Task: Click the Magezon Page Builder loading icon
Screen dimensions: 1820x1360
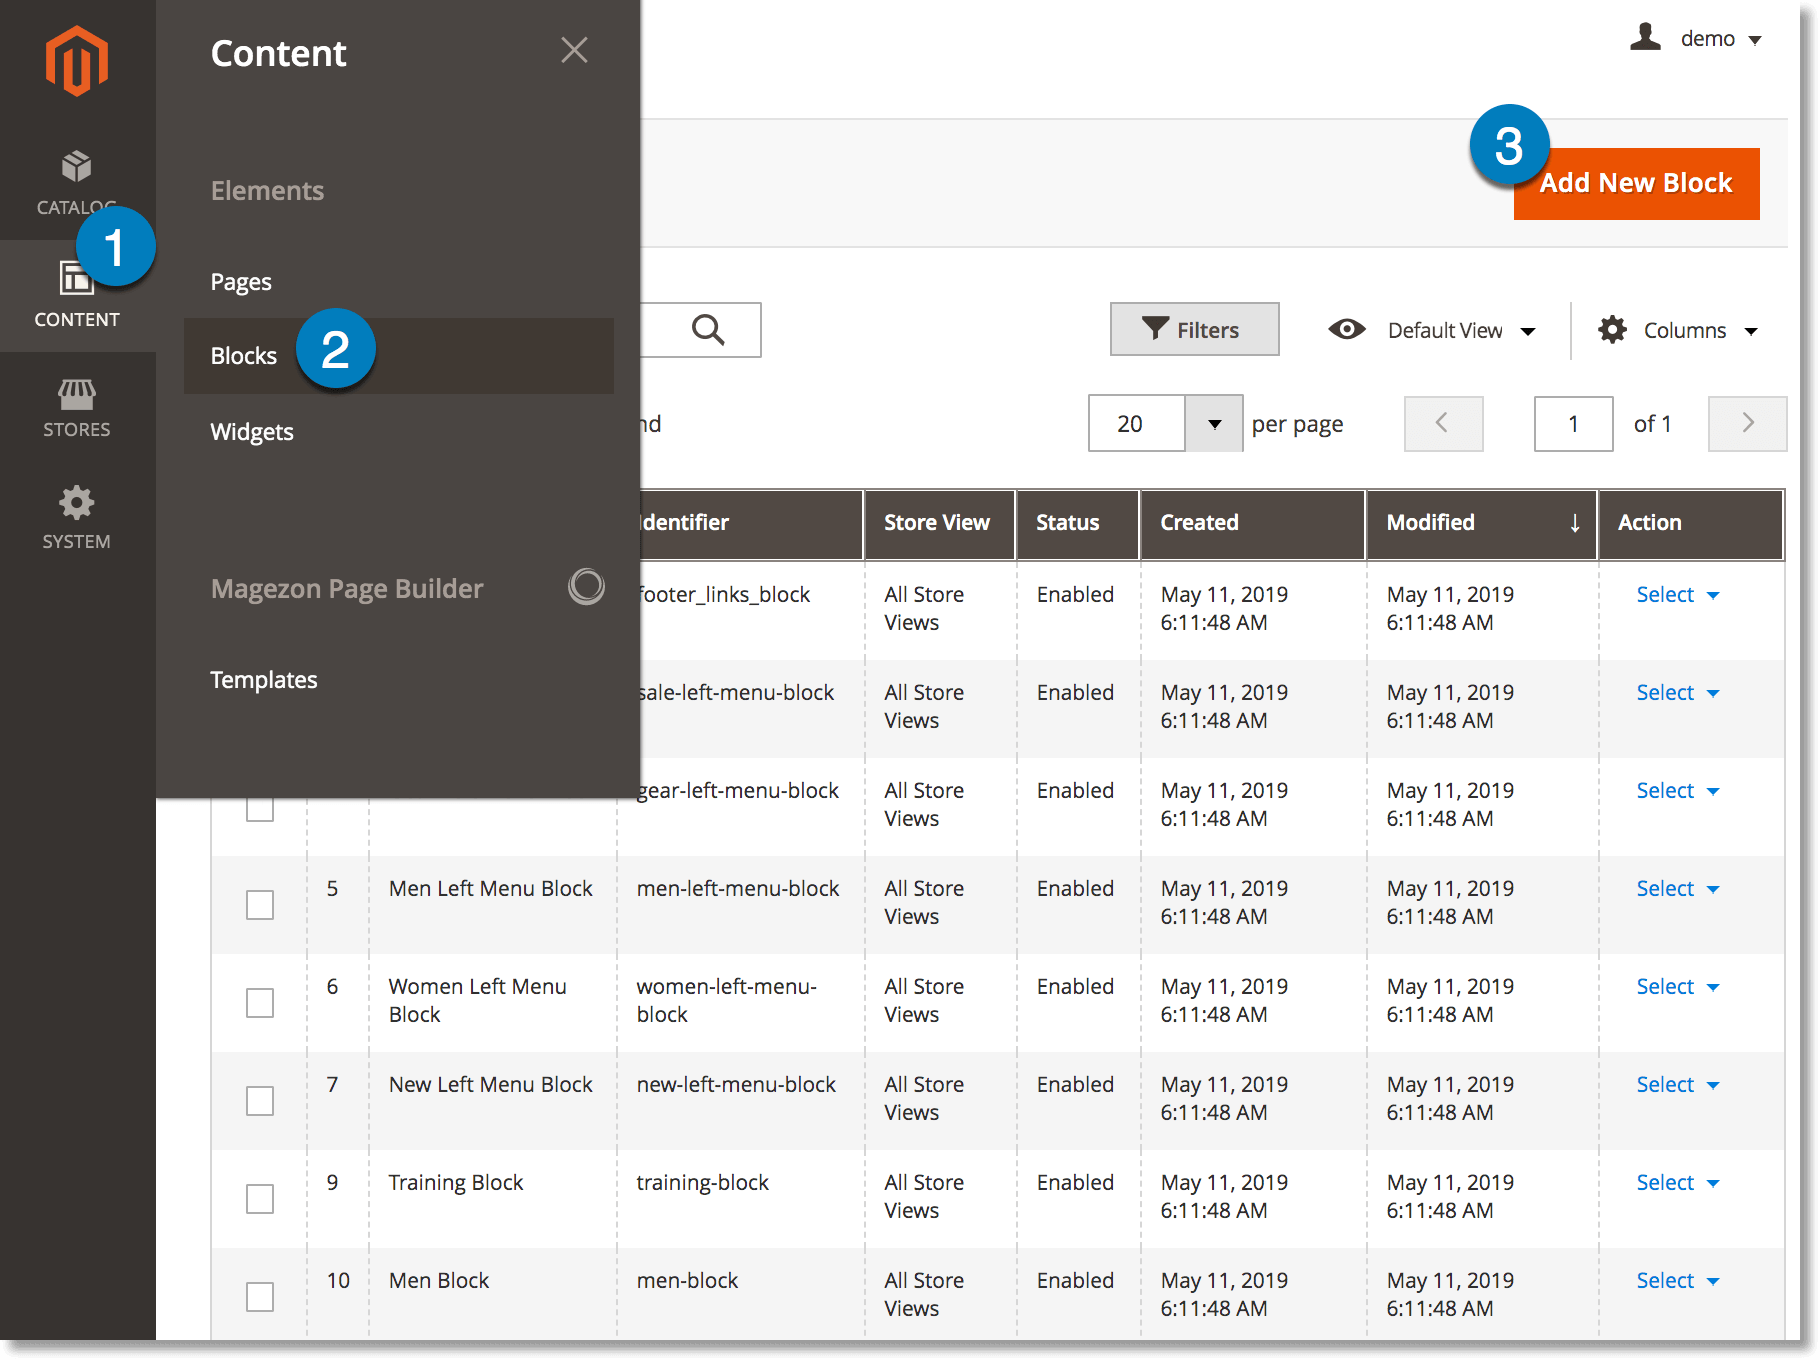Action: click(586, 588)
